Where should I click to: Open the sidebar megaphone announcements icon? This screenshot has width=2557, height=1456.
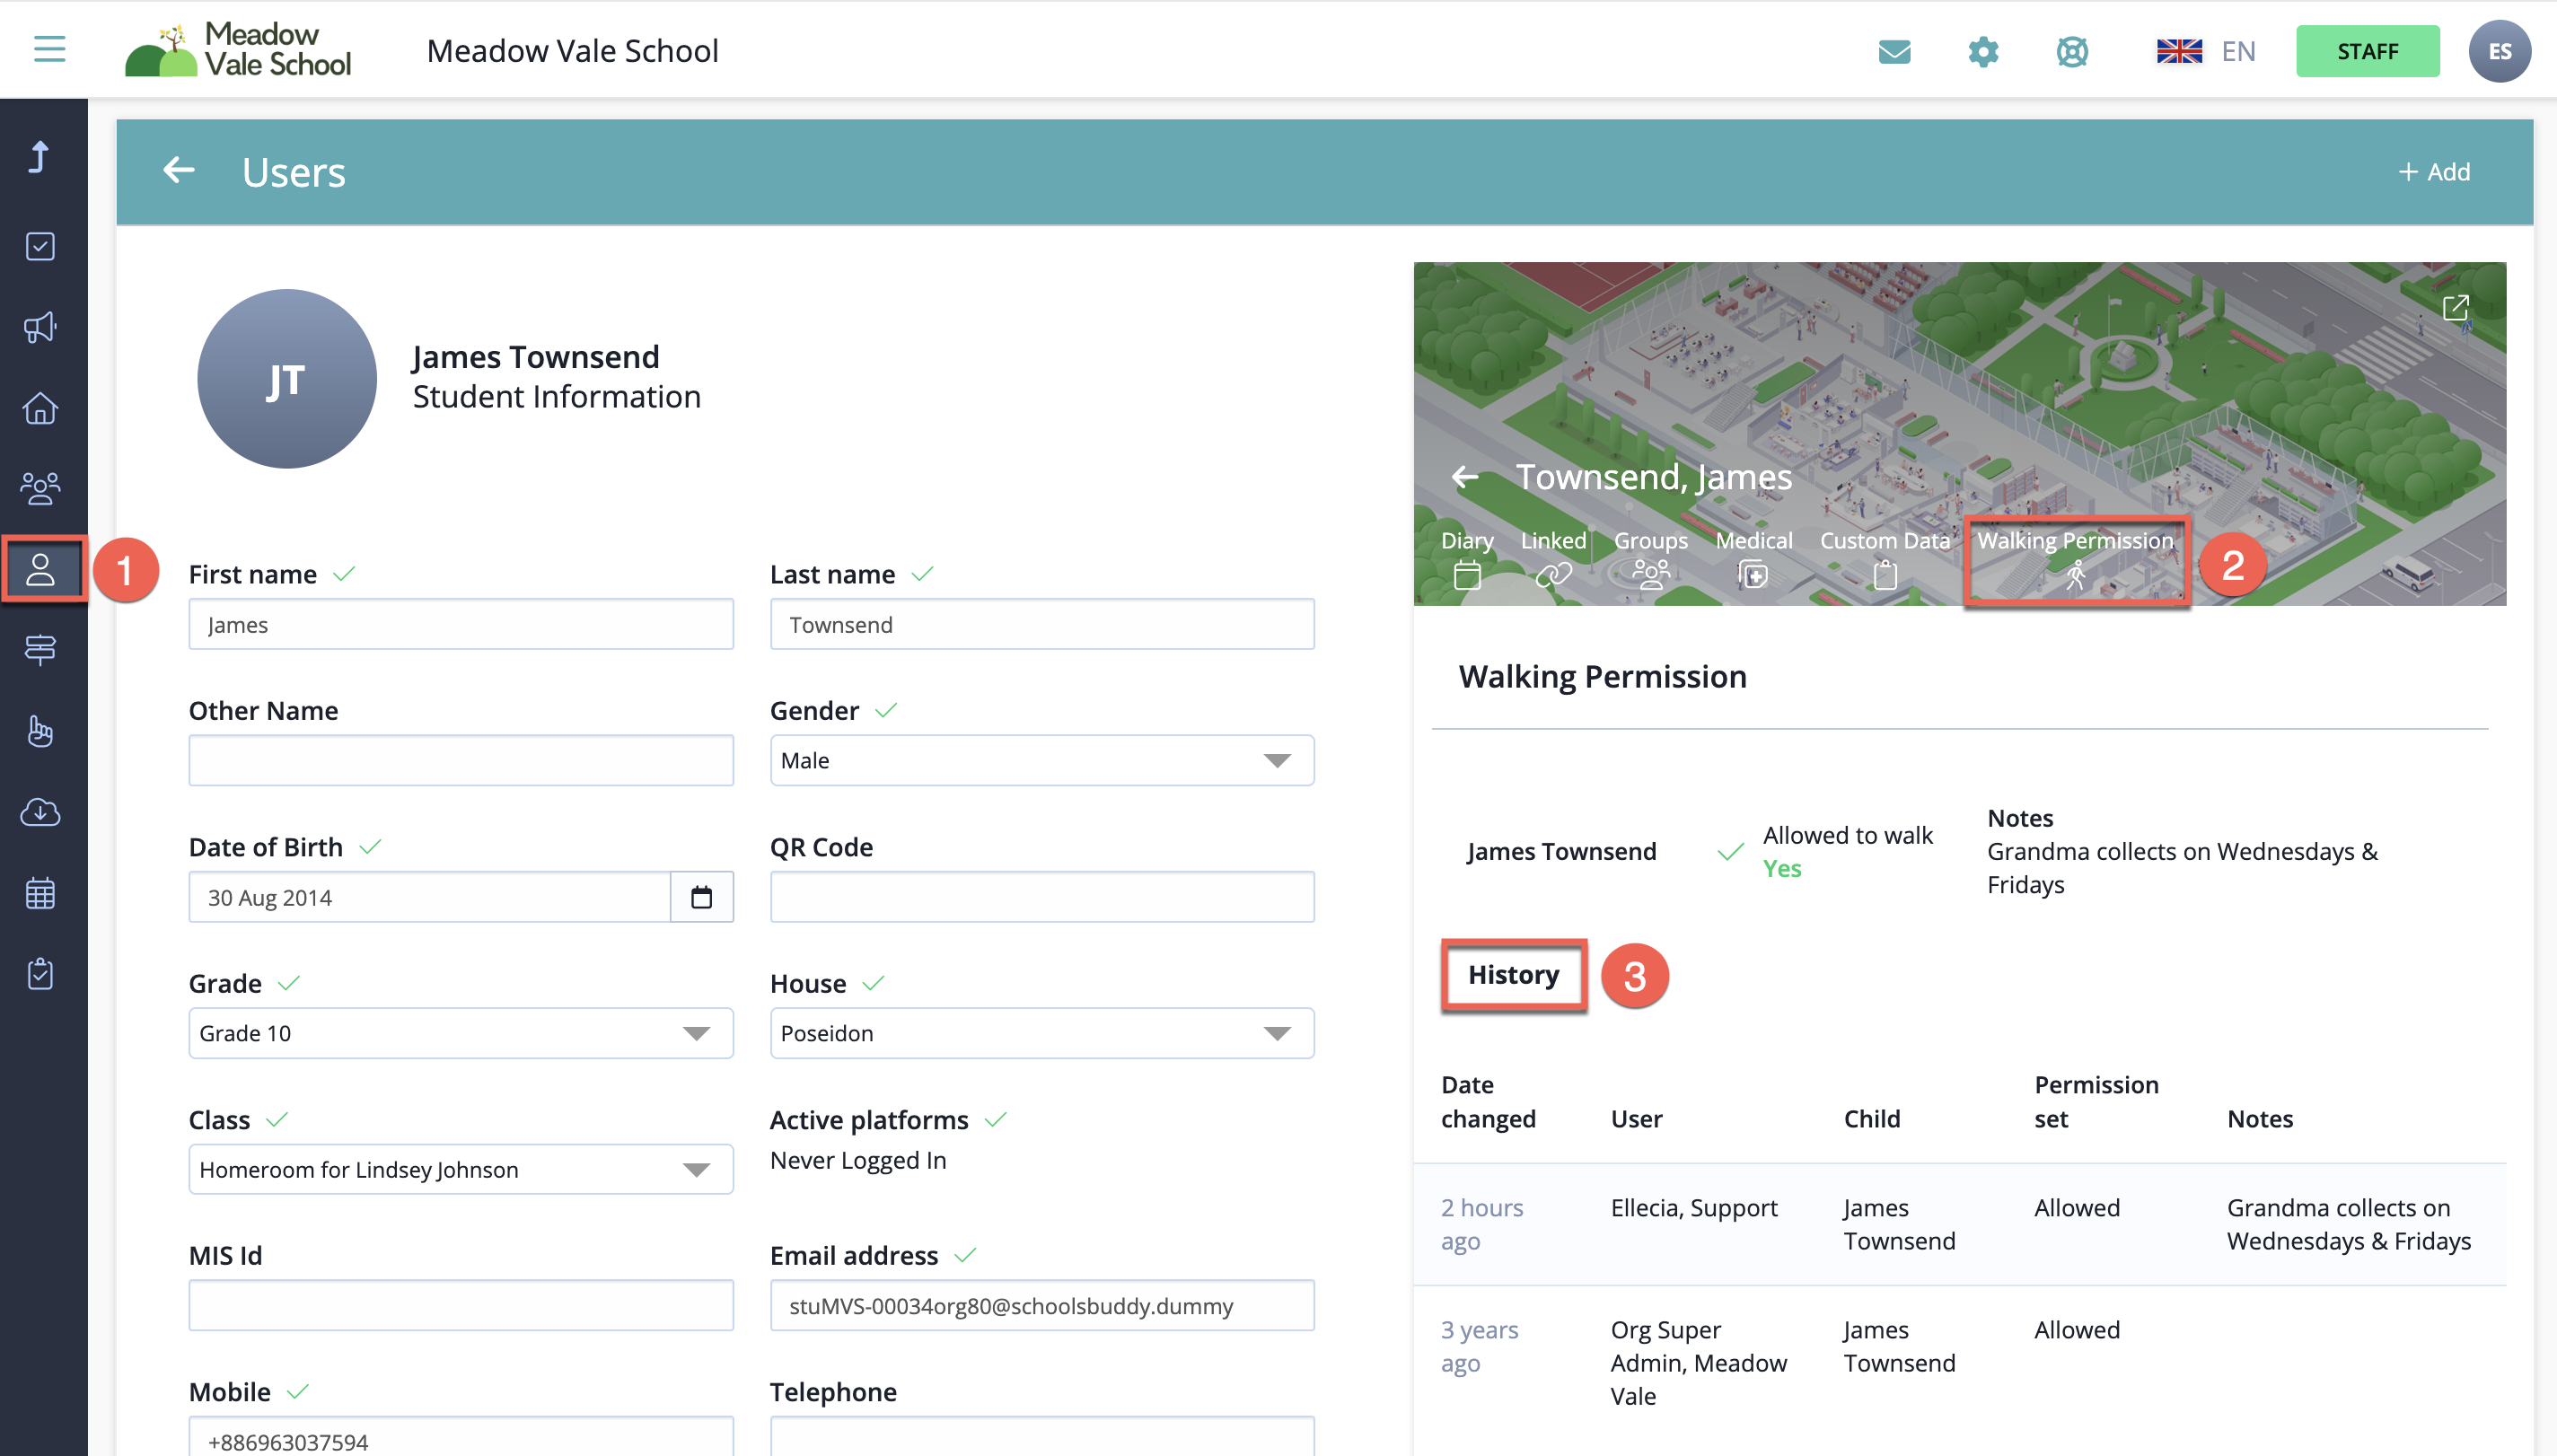pos(40,327)
